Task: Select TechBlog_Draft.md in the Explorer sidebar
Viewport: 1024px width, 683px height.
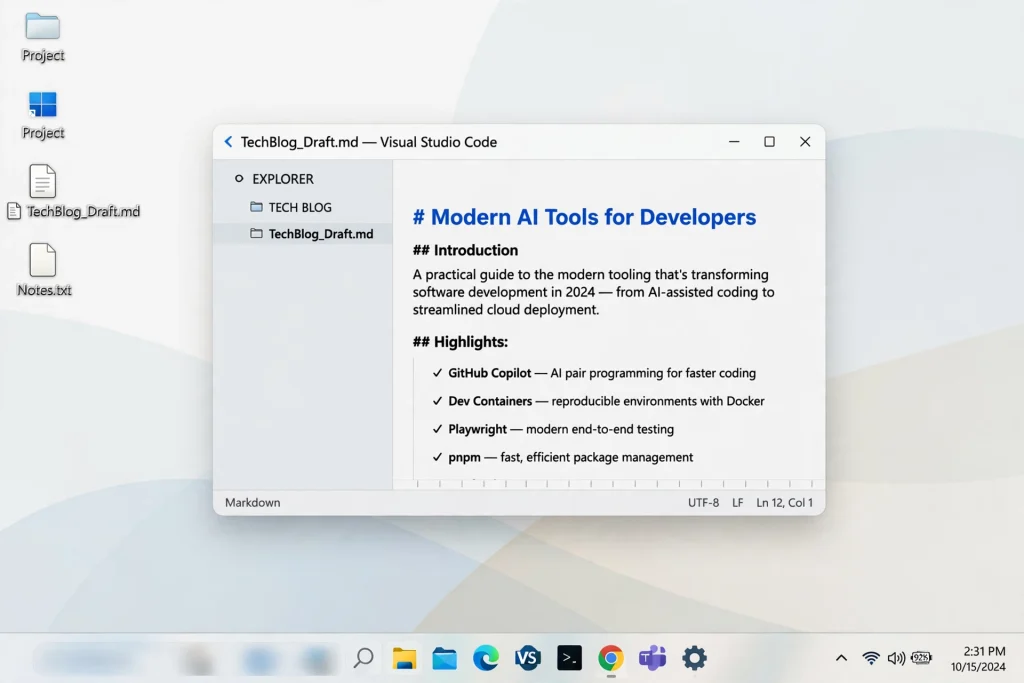Action: 303,234
